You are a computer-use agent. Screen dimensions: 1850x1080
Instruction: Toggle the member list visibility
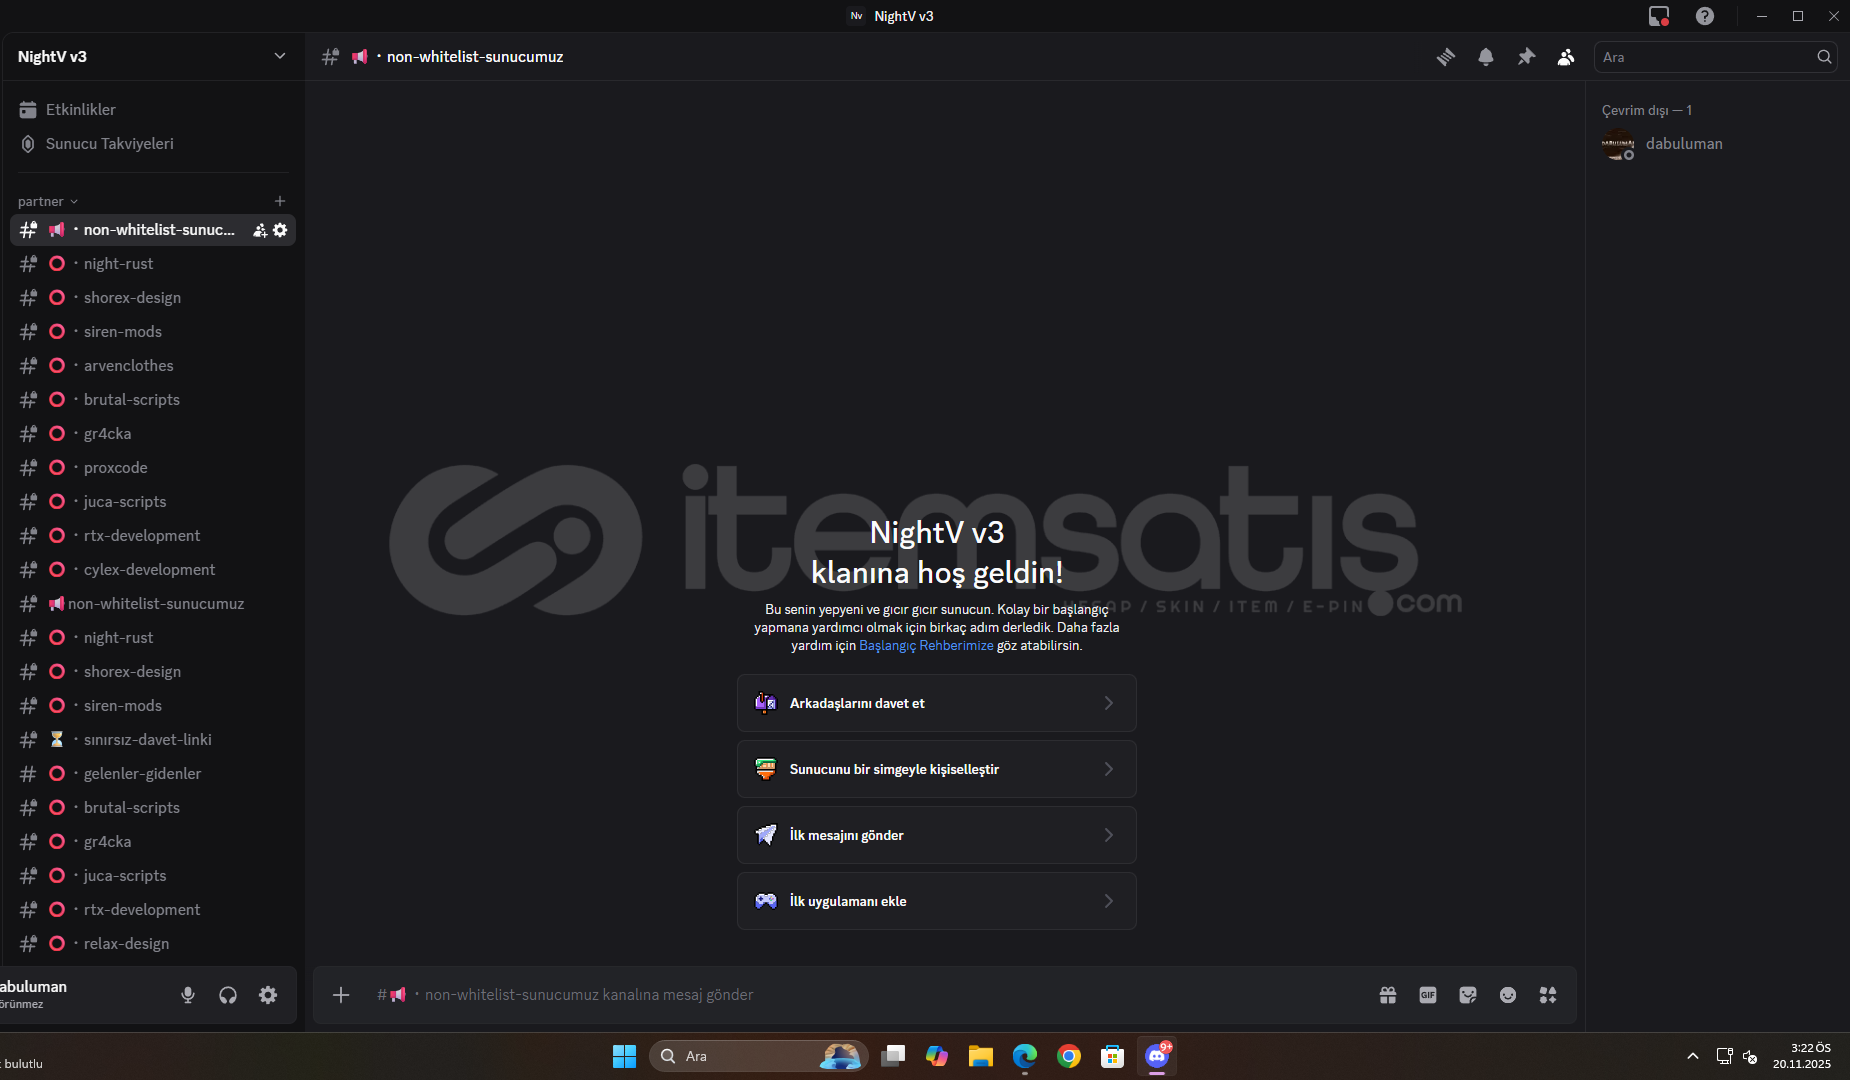(1566, 57)
